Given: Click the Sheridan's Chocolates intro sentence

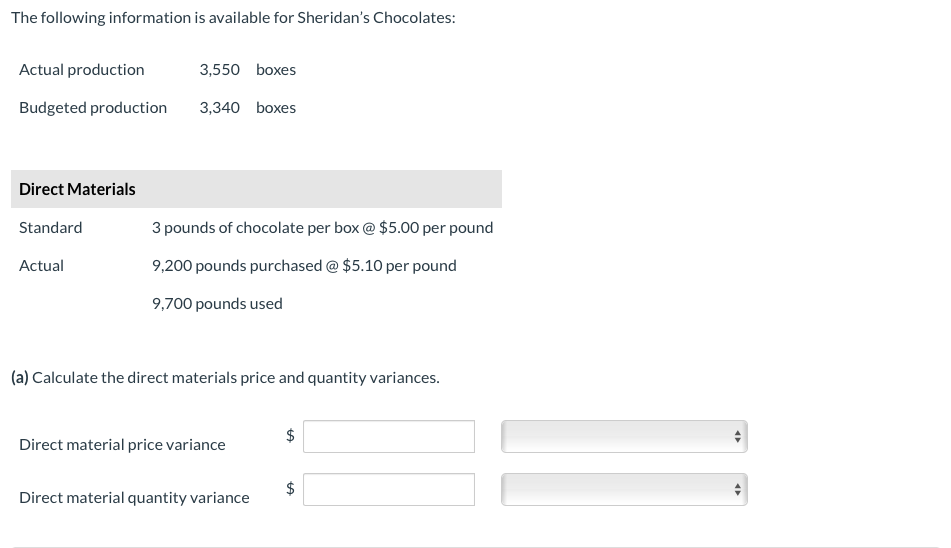Looking at the screenshot, I should click(x=233, y=19).
